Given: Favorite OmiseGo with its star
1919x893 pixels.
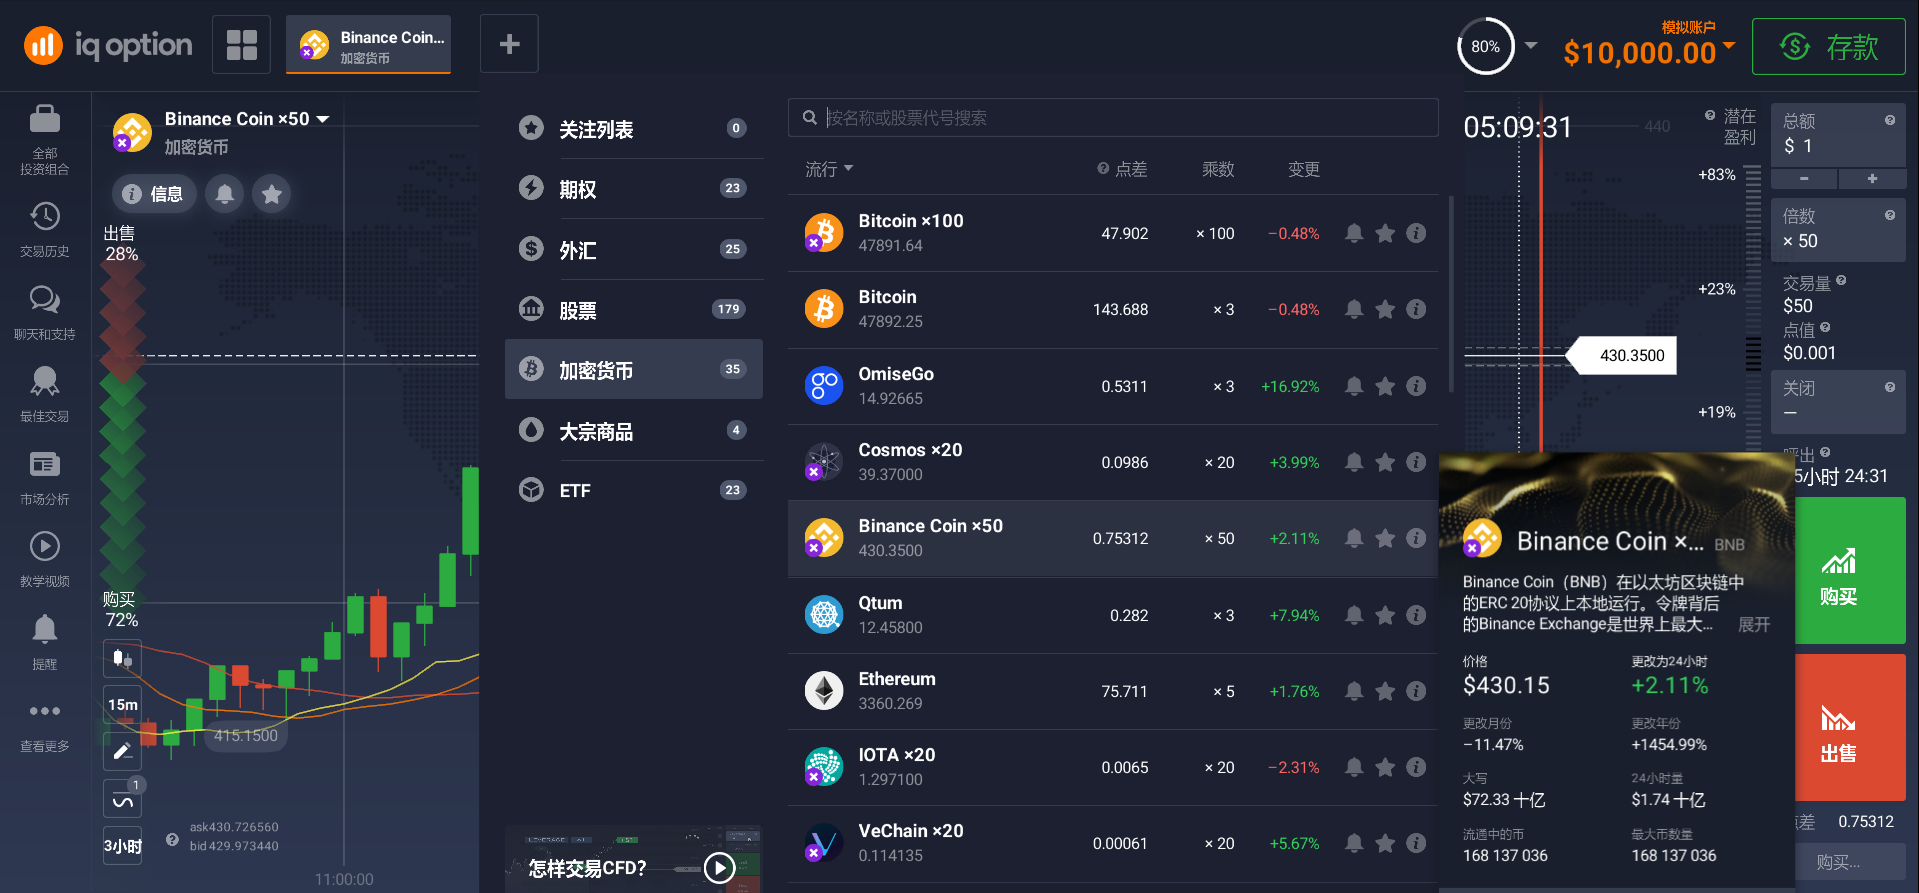Looking at the screenshot, I should 1385,386.
